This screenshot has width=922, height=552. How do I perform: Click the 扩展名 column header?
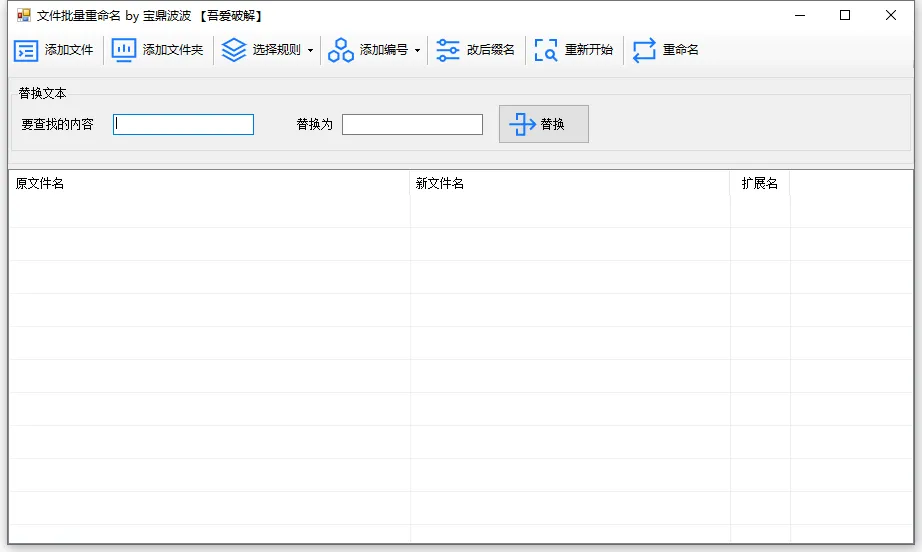[x=760, y=183]
